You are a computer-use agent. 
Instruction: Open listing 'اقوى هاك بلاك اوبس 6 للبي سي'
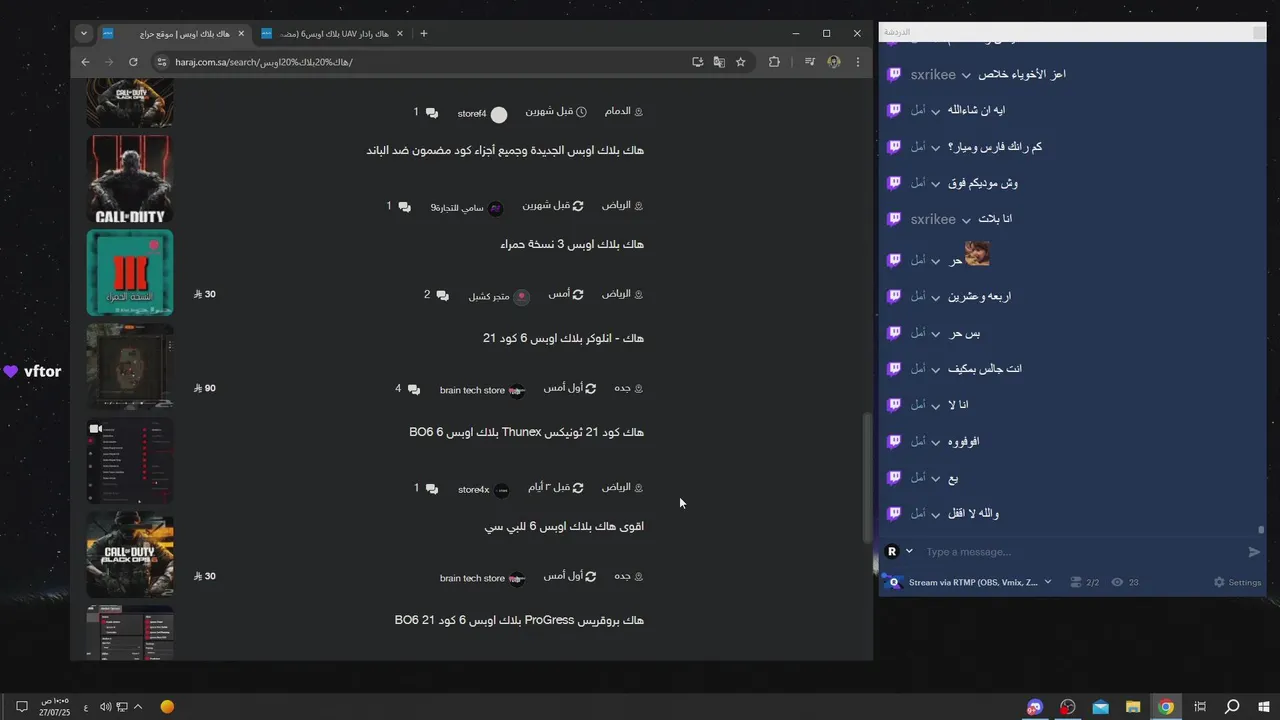tap(564, 526)
